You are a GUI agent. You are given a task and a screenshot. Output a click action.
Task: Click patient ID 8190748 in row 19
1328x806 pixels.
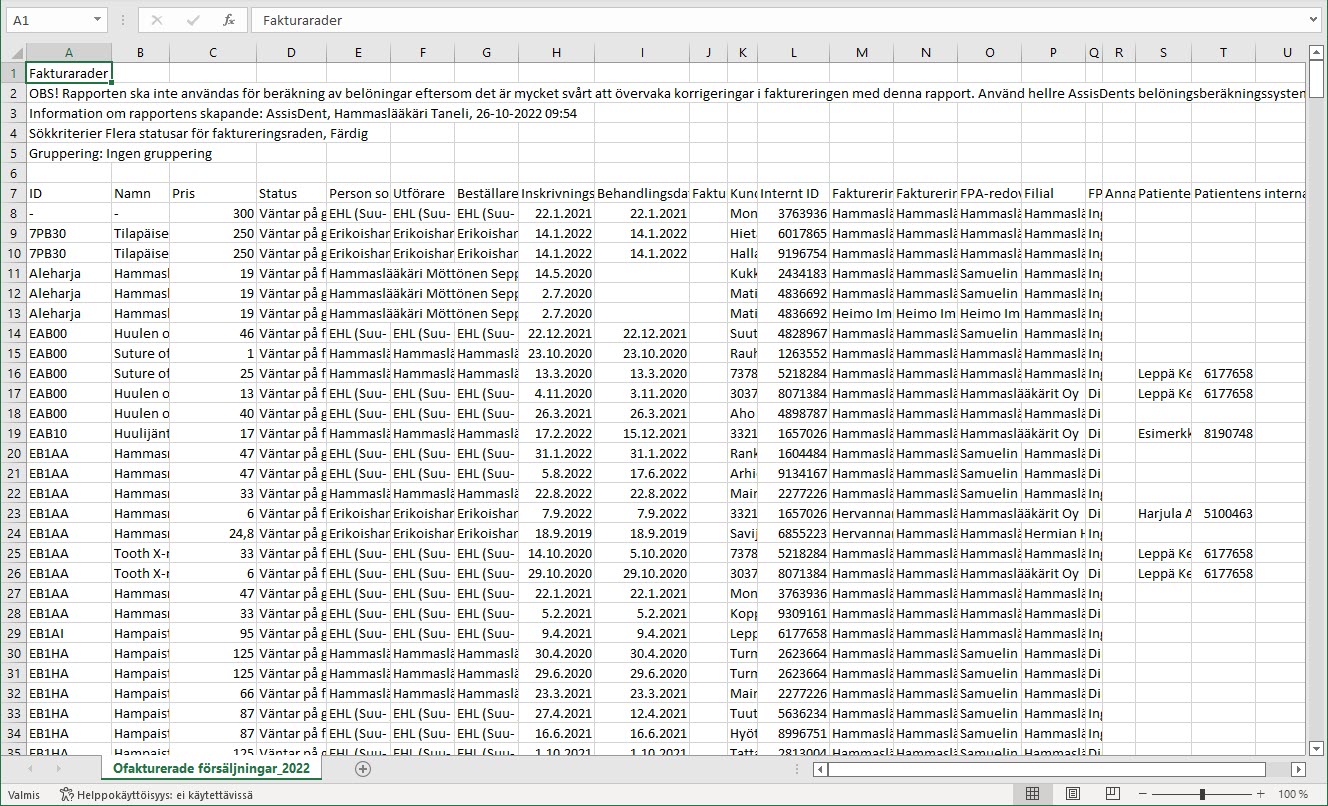click(x=1224, y=433)
